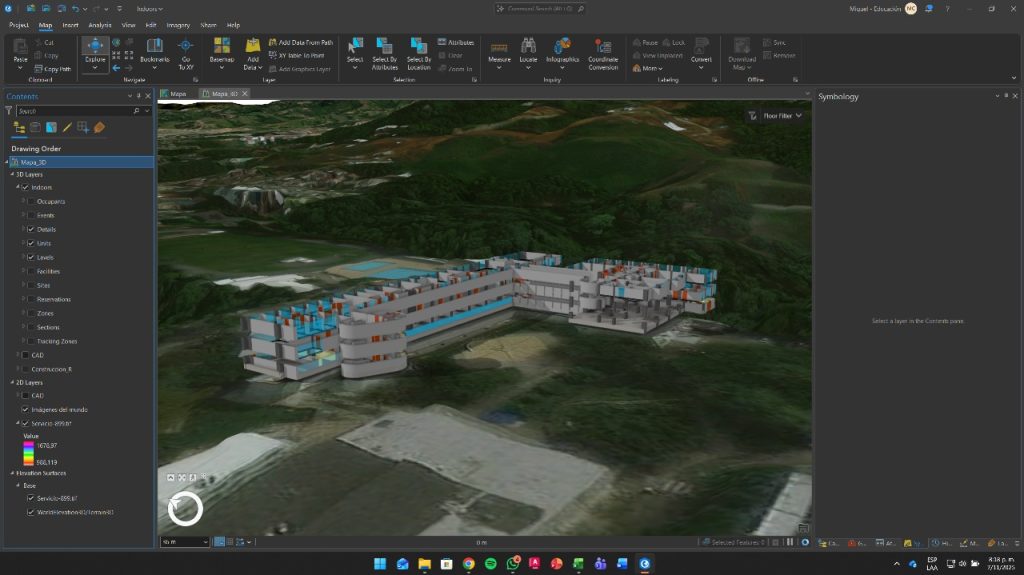Toggle Imágenes del mundo layer visibility
The width and height of the screenshot is (1024, 575).
click(x=25, y=409)
